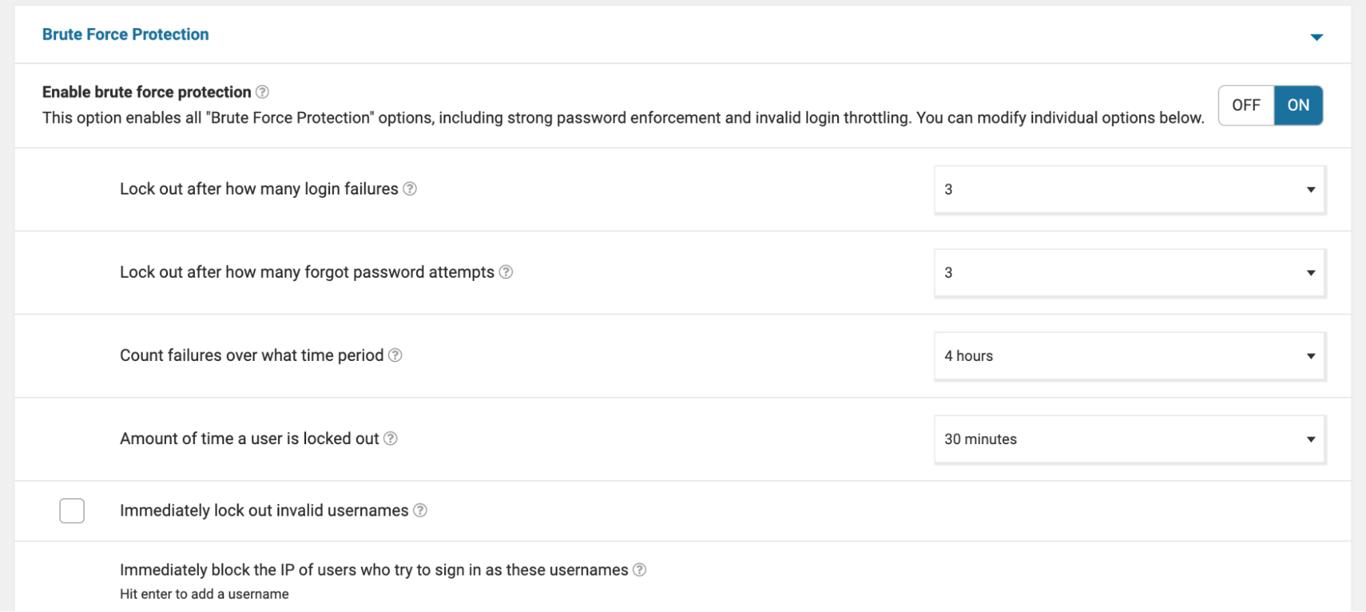
Task: Open the lockout duration dropdown
Action: 1128,438
